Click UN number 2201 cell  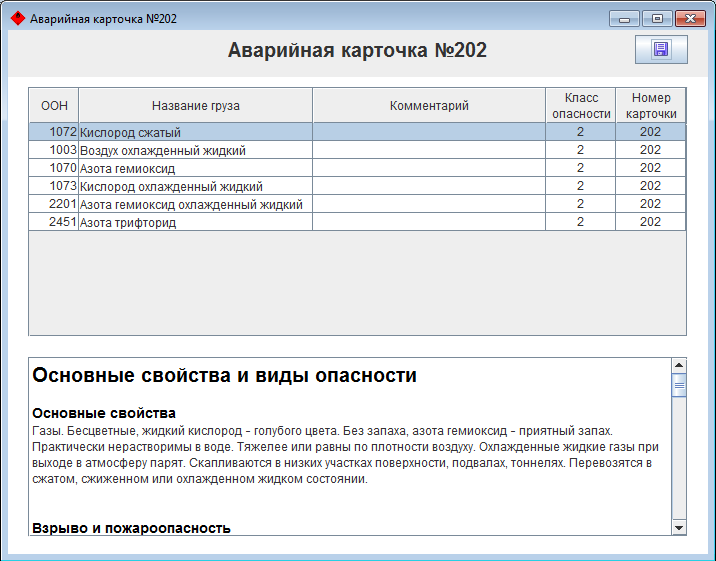tap(54, 204)
